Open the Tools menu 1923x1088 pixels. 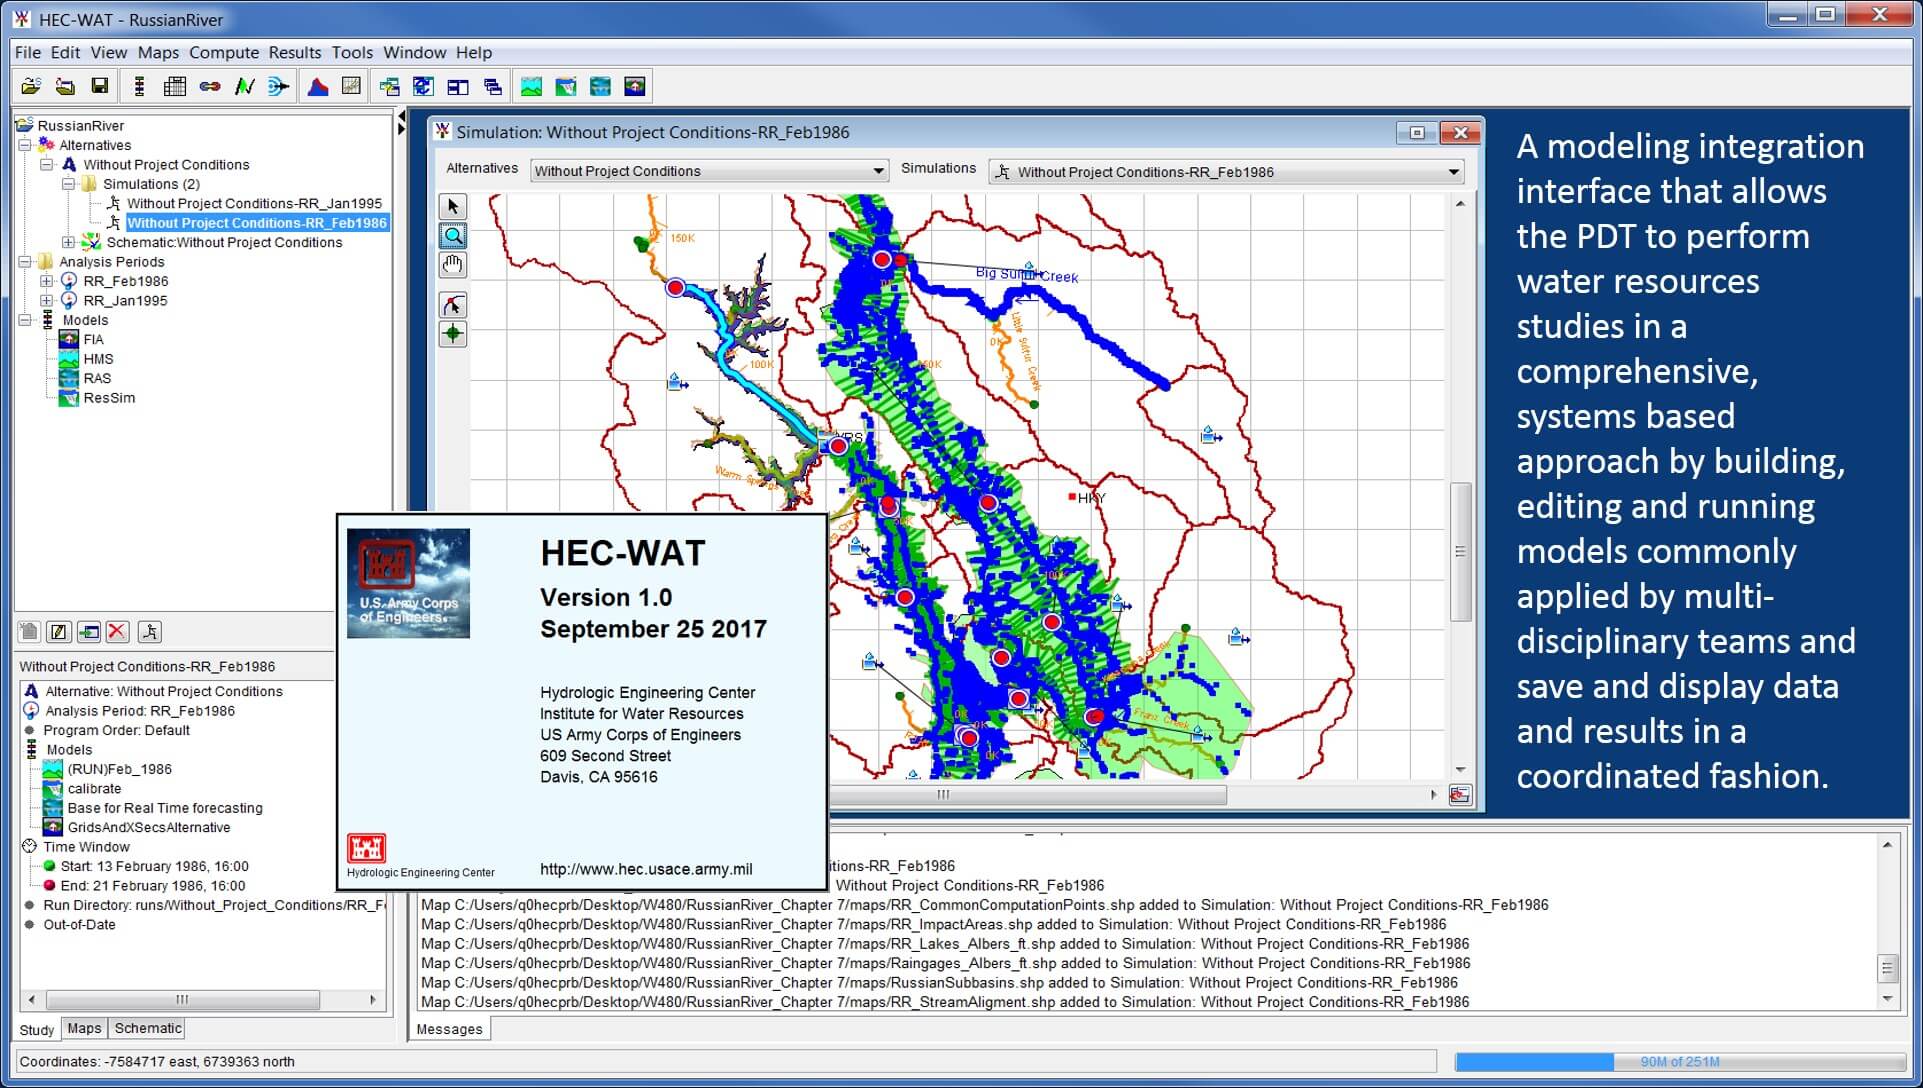[x=352, y=53]
